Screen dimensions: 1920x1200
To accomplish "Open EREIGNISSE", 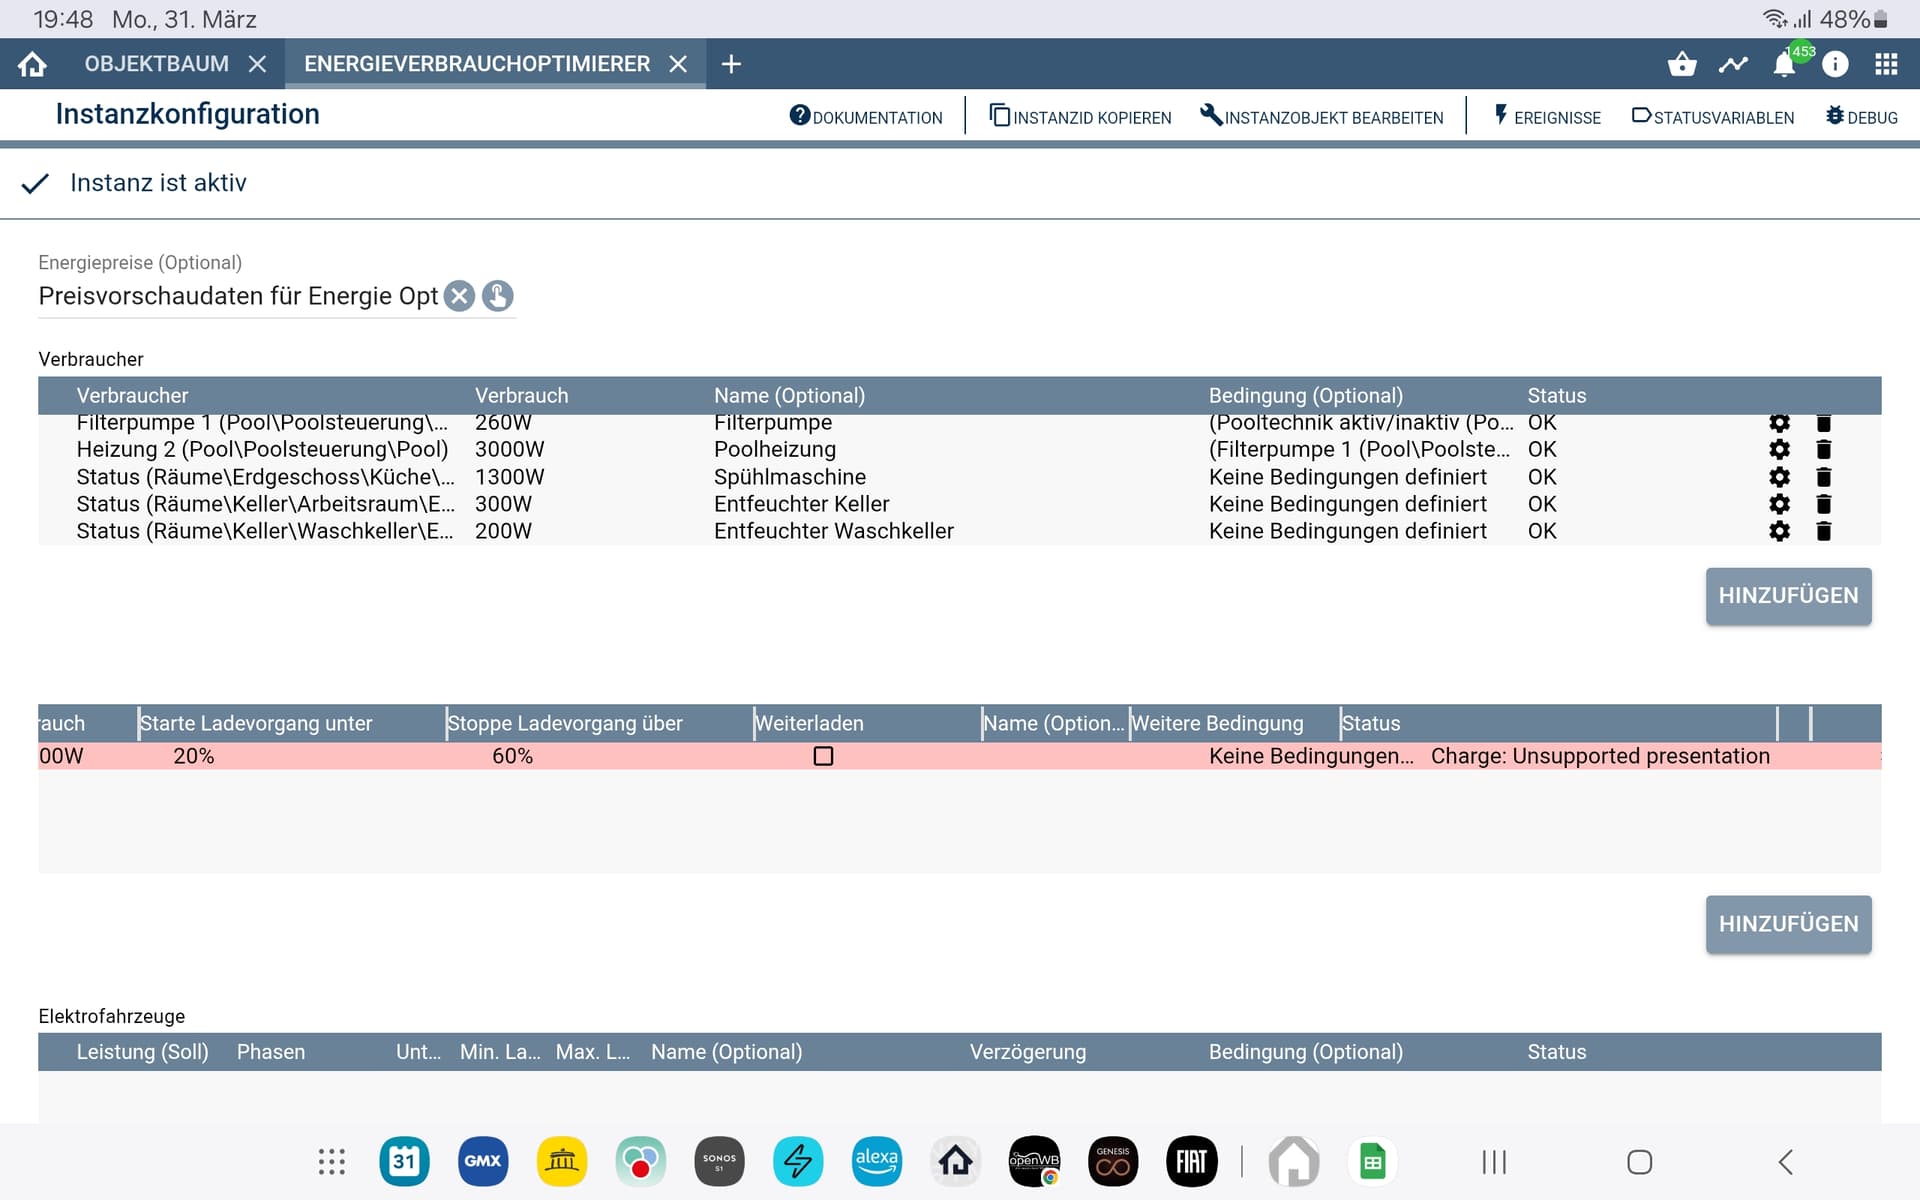I will (1547, 117).
